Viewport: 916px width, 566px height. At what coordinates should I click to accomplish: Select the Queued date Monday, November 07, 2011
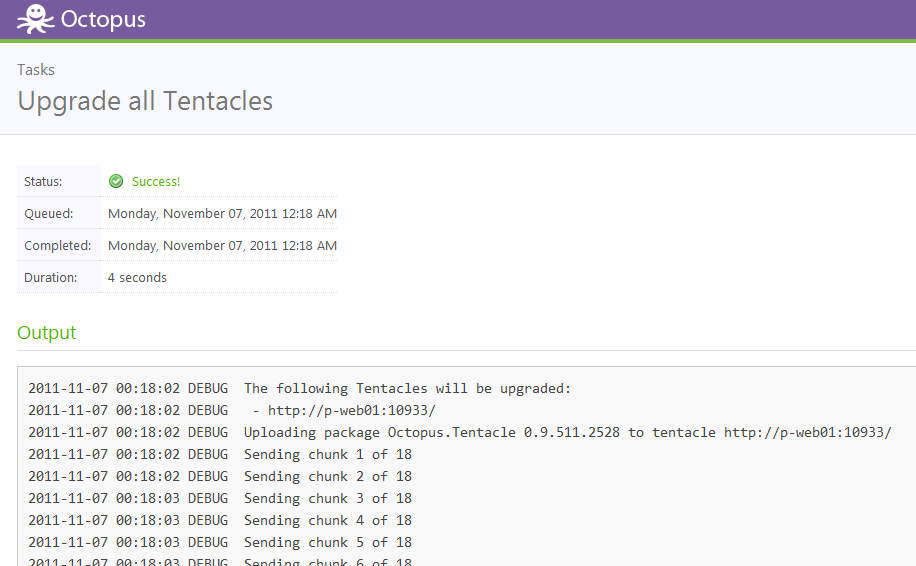pyautogui.click(x=222, y=214)
